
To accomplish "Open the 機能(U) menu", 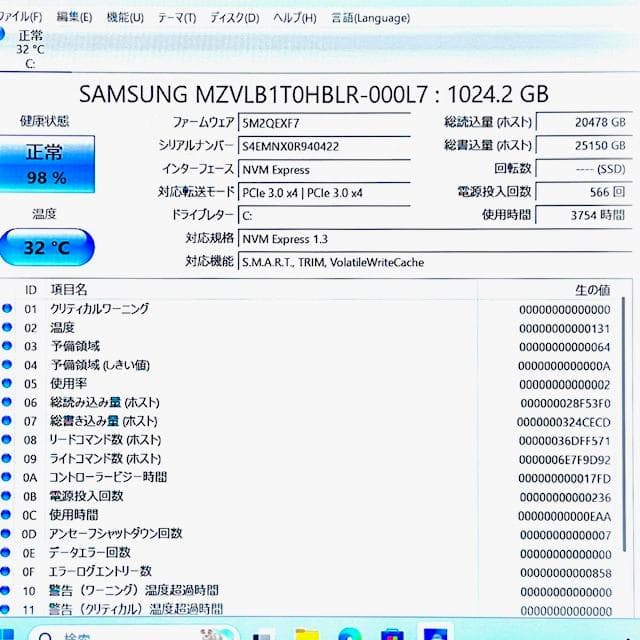I will (125, 17).
